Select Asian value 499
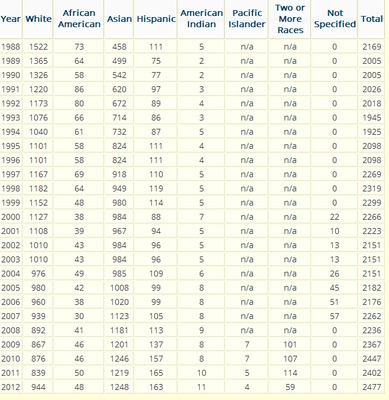Image resolution: width=389 pixels, height=400 pixels. pyautogui.click(x=119, y=61)
